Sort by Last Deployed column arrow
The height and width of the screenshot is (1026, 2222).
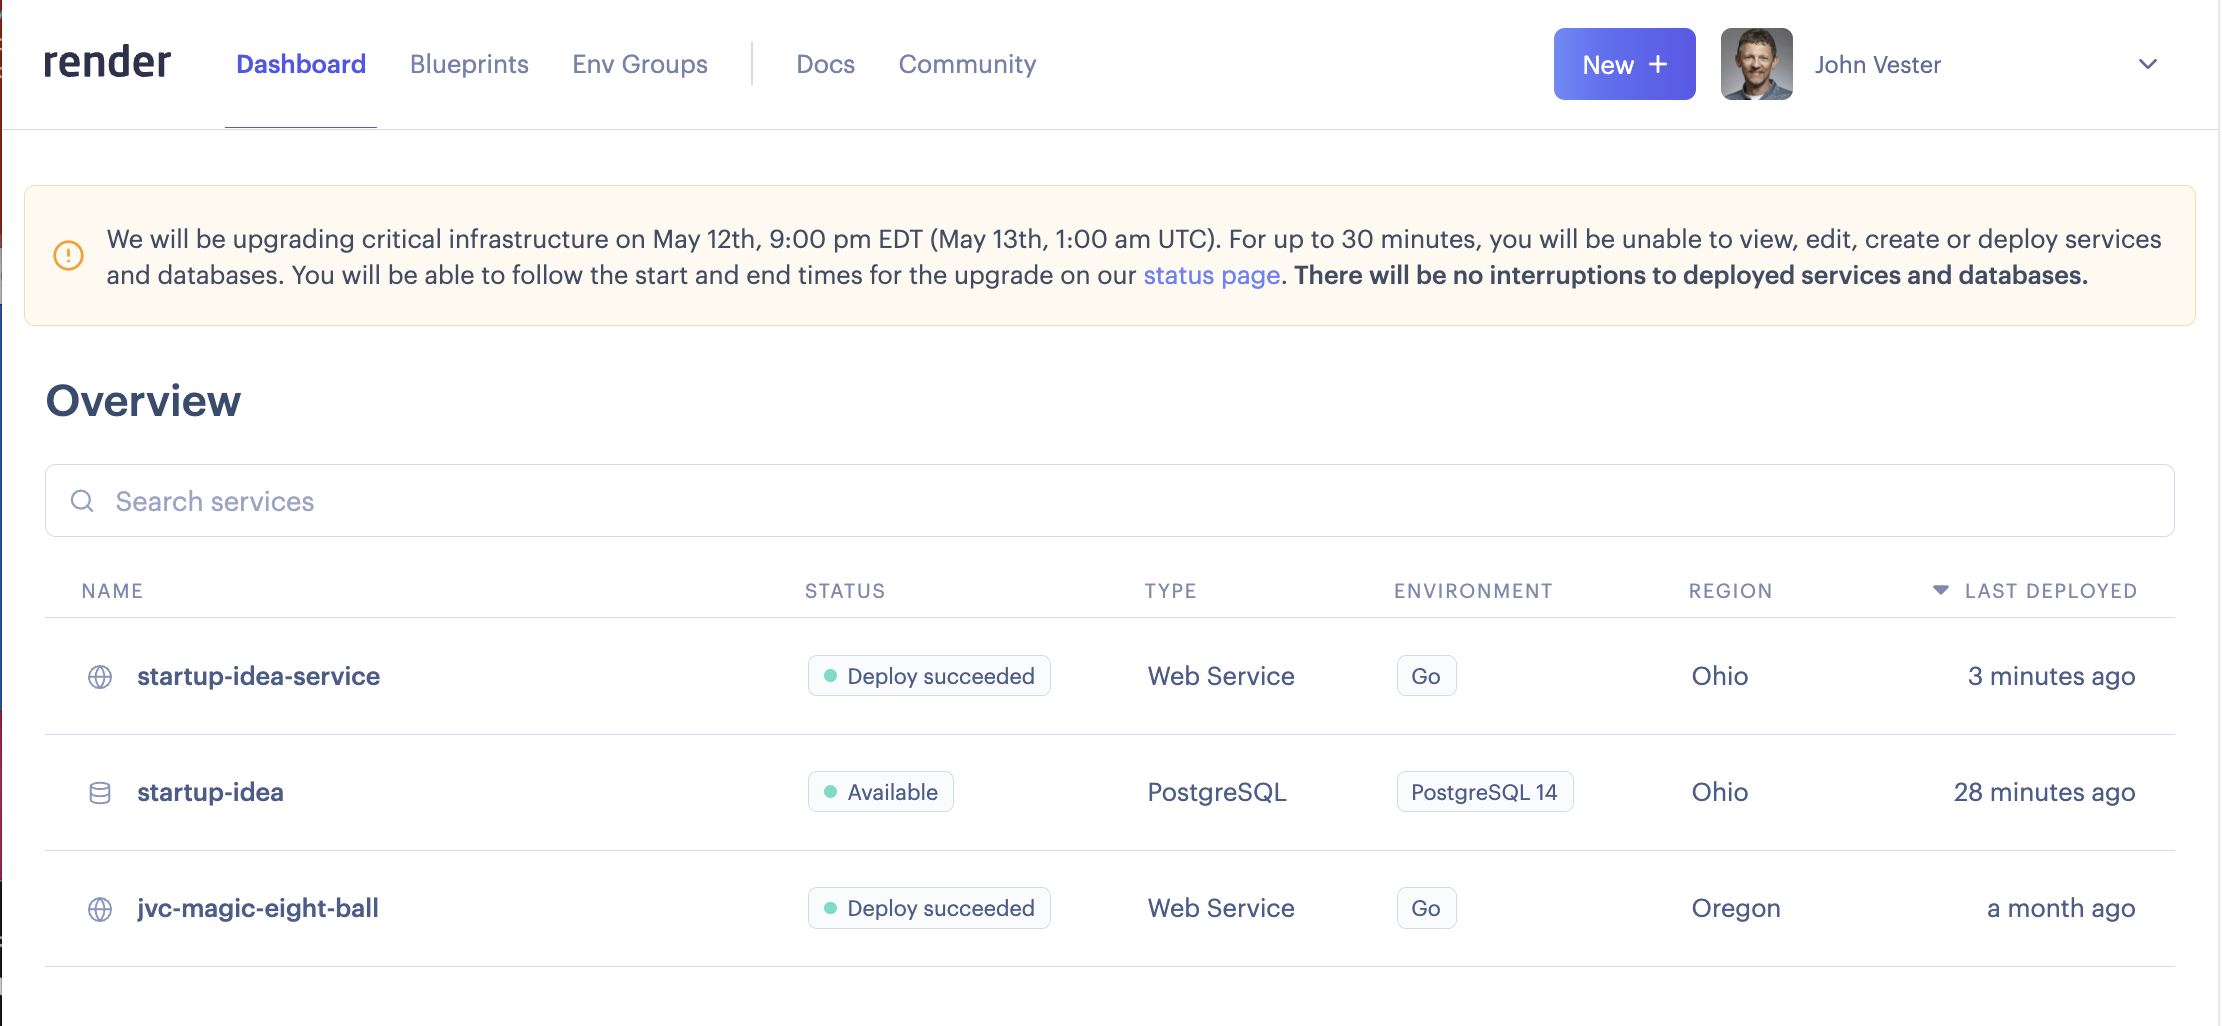pos(1940,590)
